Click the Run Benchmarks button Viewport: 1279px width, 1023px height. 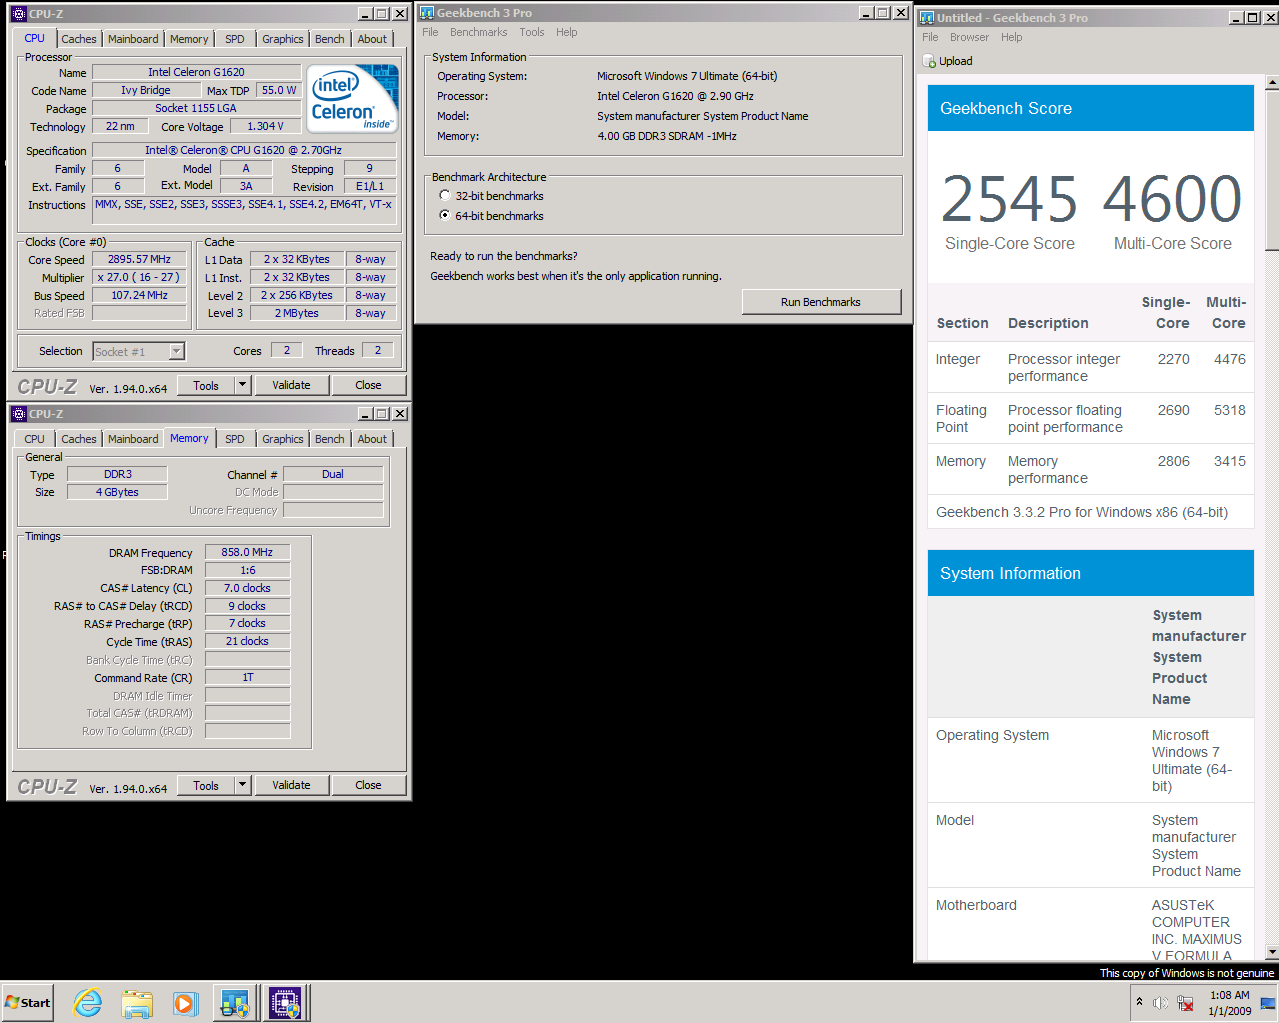point(821,302)
